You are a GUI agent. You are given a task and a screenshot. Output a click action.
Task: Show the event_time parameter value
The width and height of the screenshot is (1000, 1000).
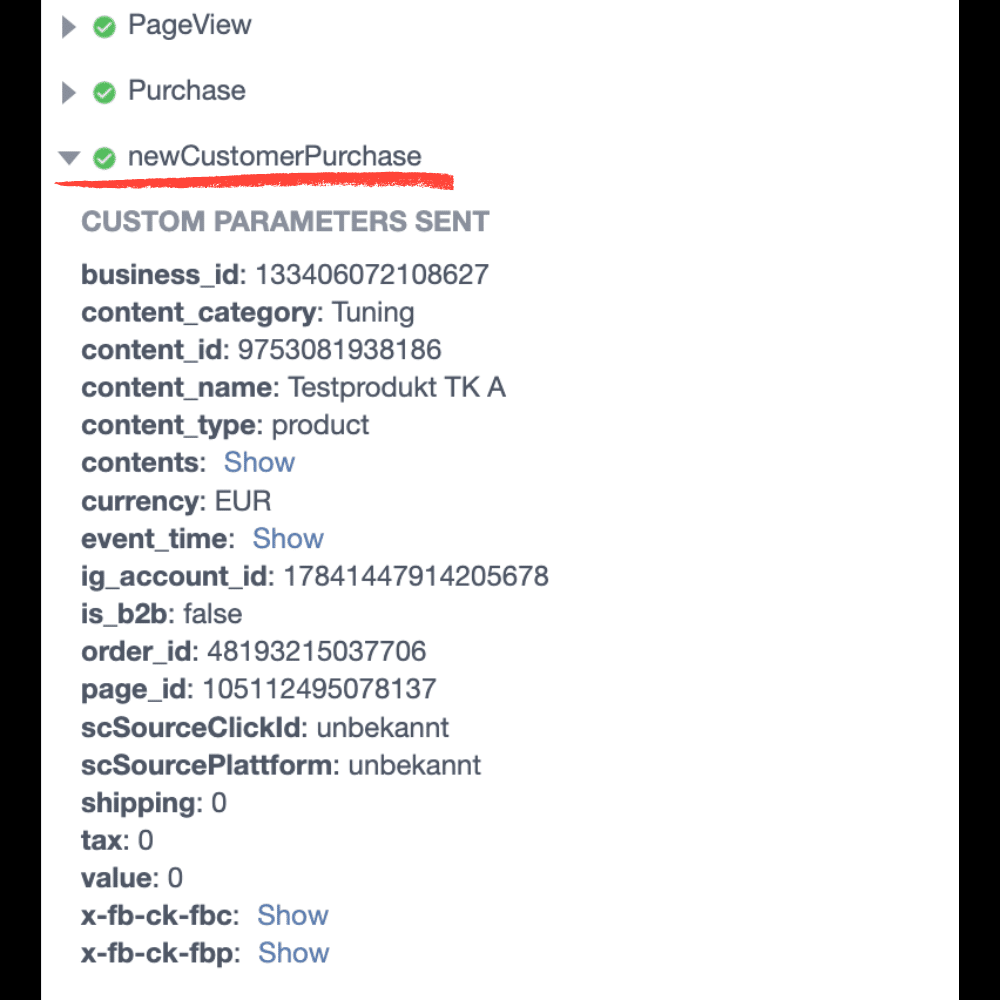click(x=288, y=538)
